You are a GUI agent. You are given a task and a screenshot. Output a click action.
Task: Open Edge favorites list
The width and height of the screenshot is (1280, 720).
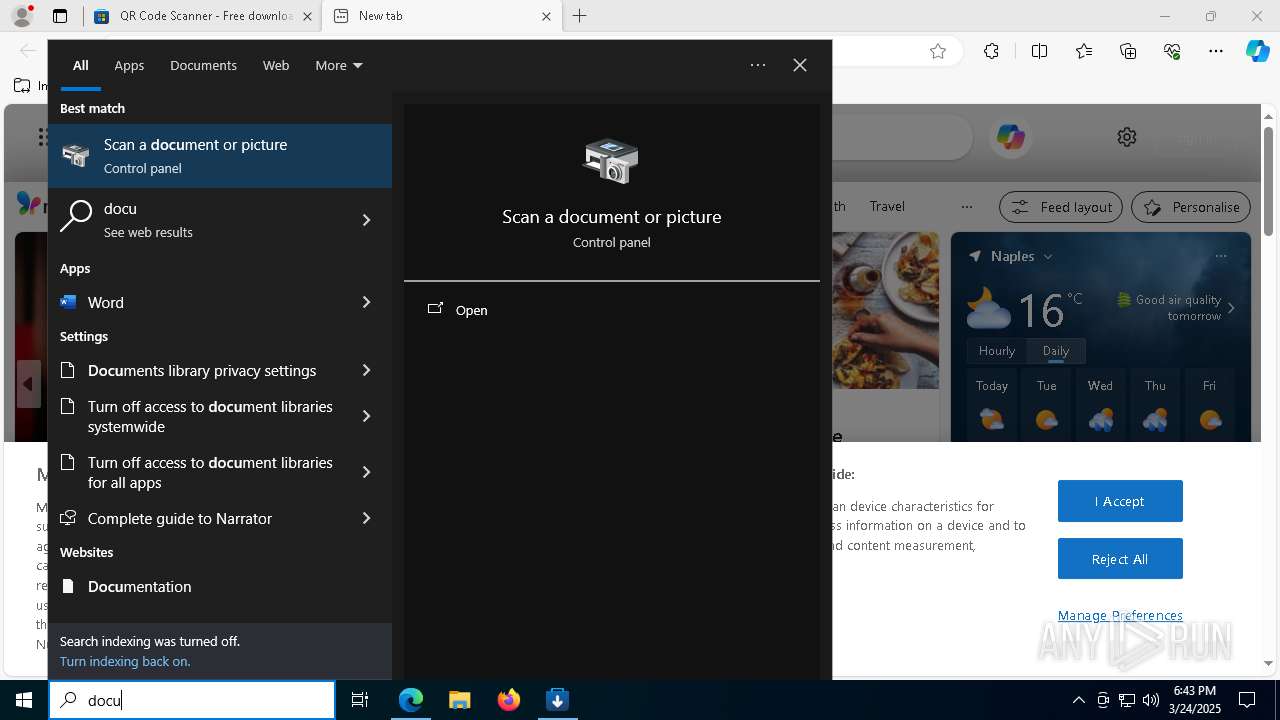tap(1084, 51)
